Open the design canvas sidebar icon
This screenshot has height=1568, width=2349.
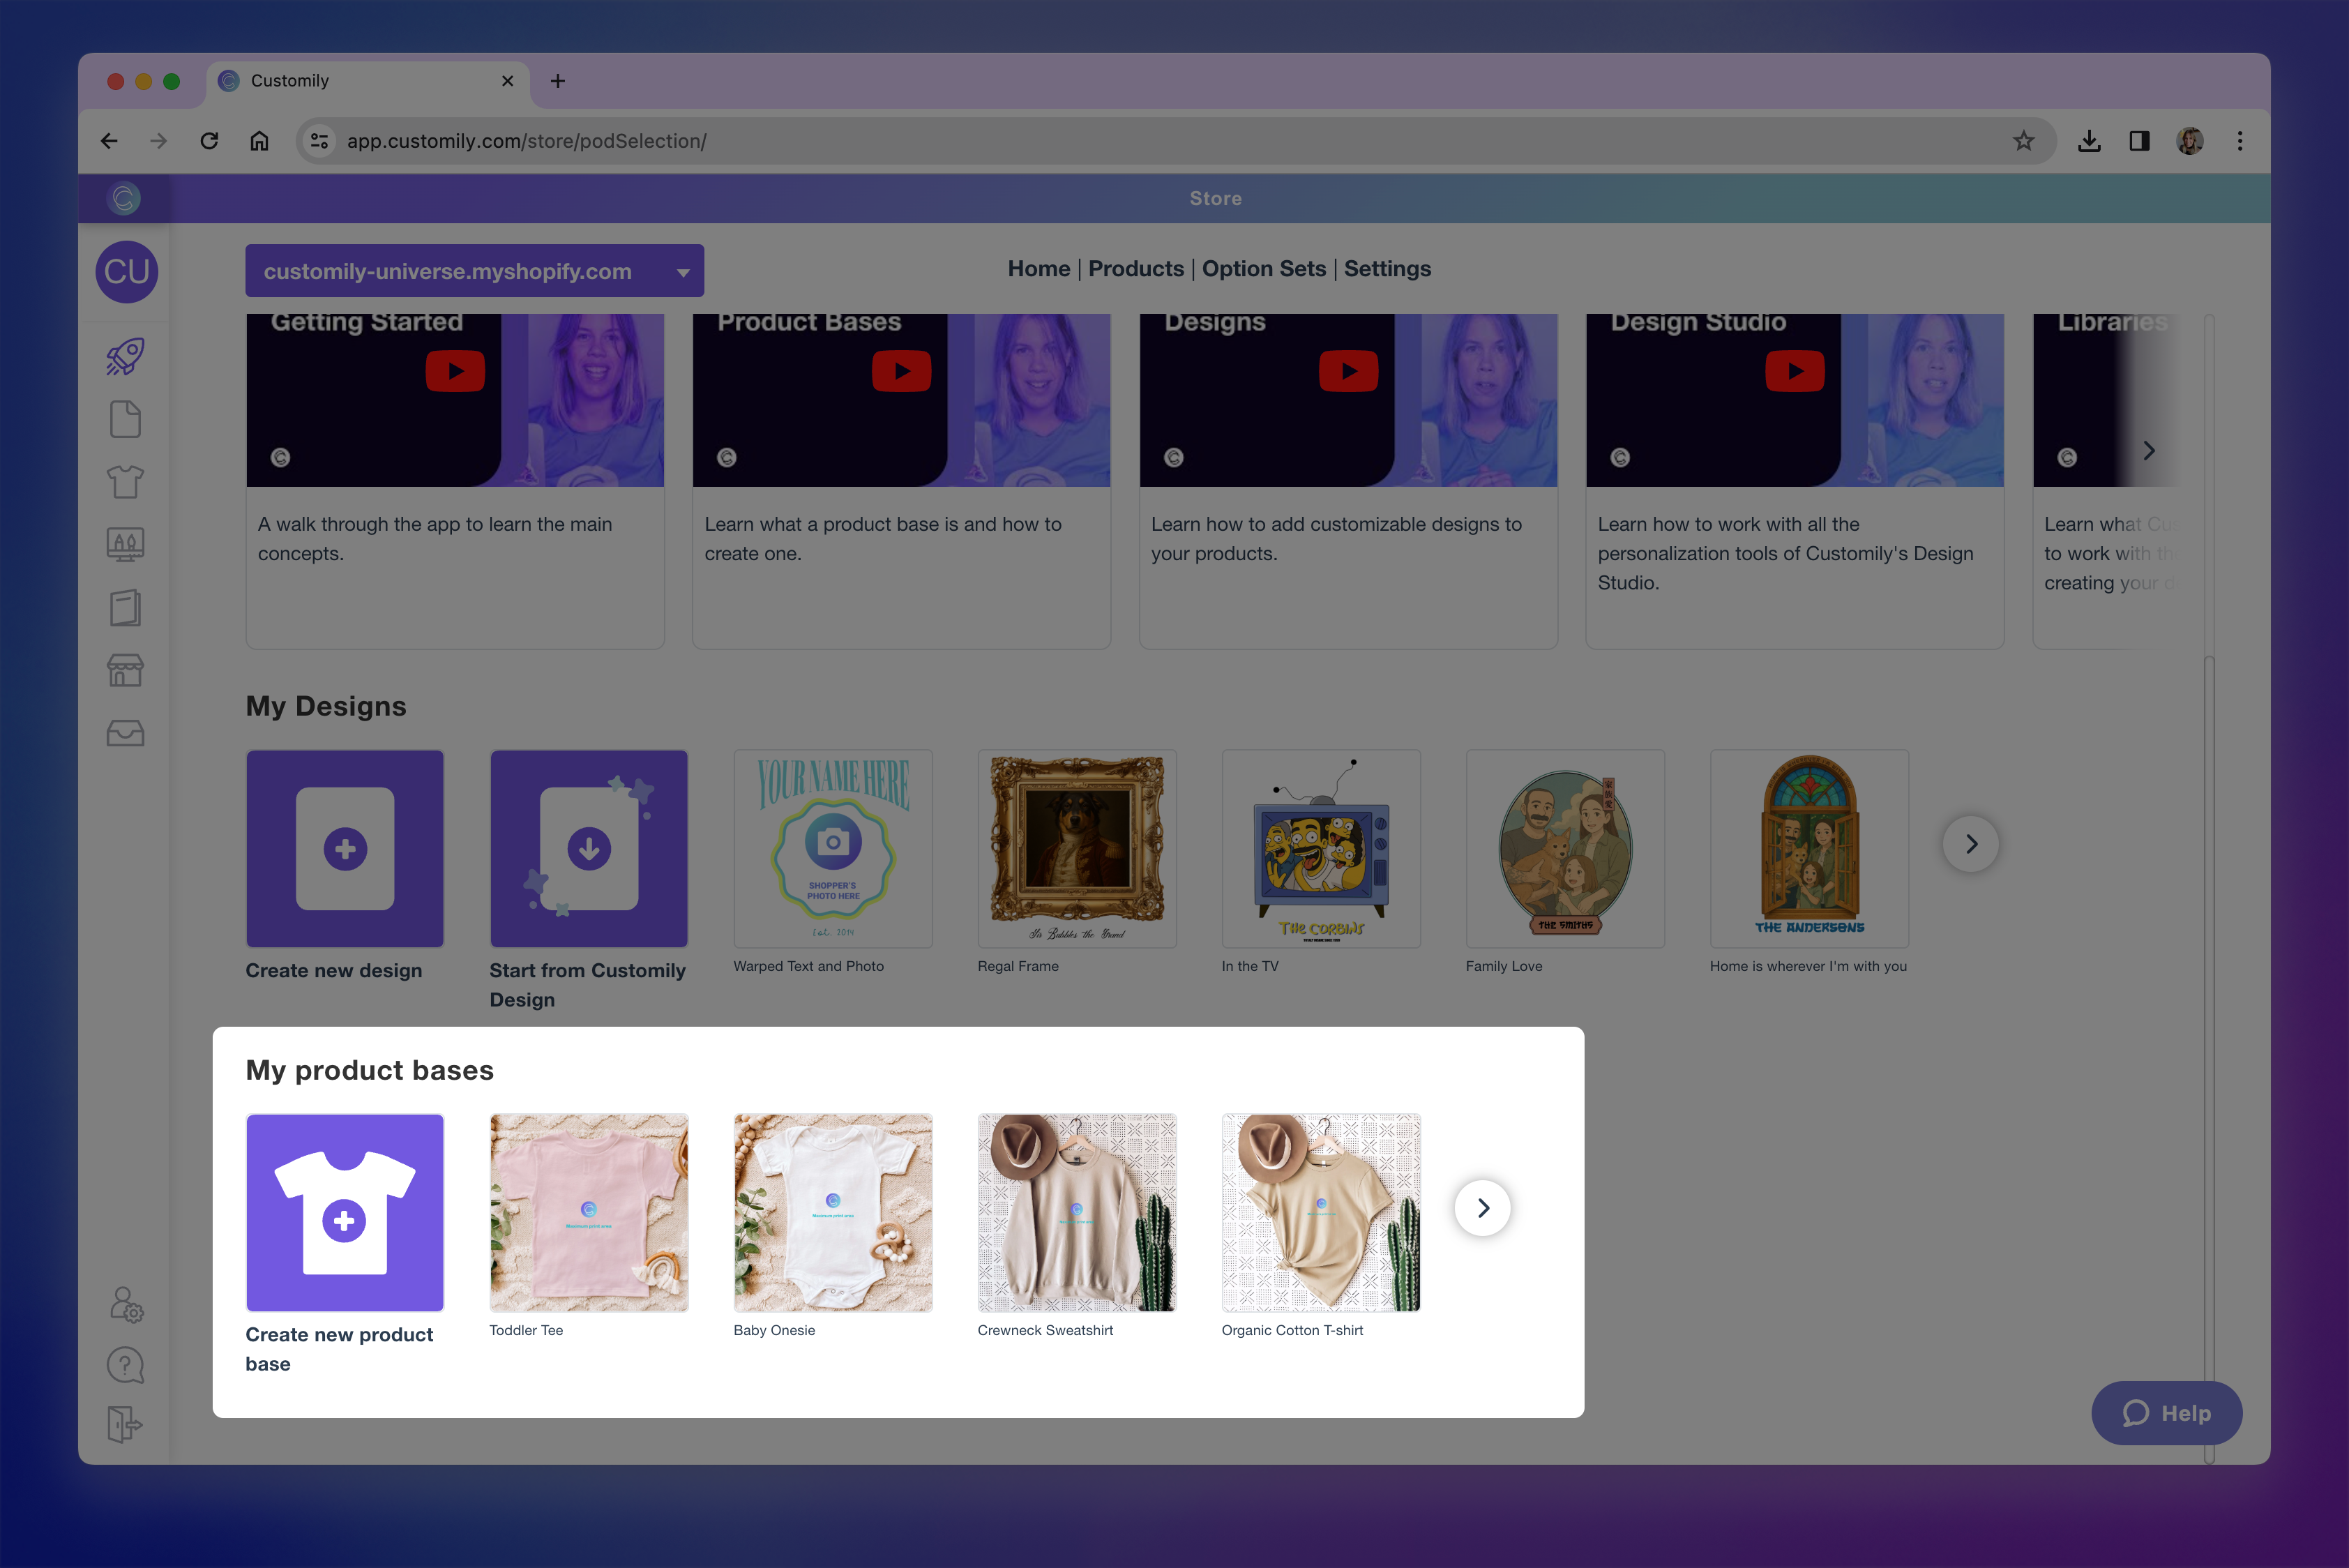(125, 544)
